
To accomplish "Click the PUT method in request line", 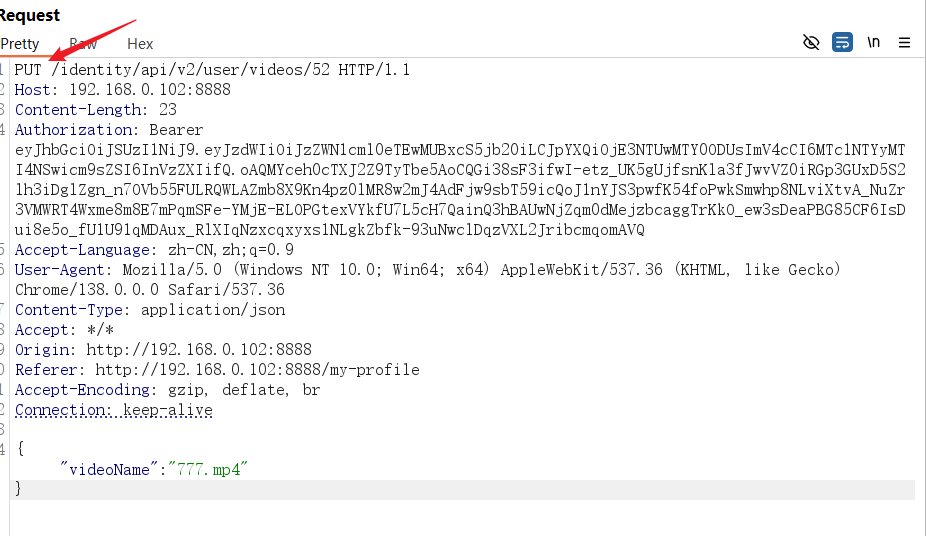I will point(28,70).
